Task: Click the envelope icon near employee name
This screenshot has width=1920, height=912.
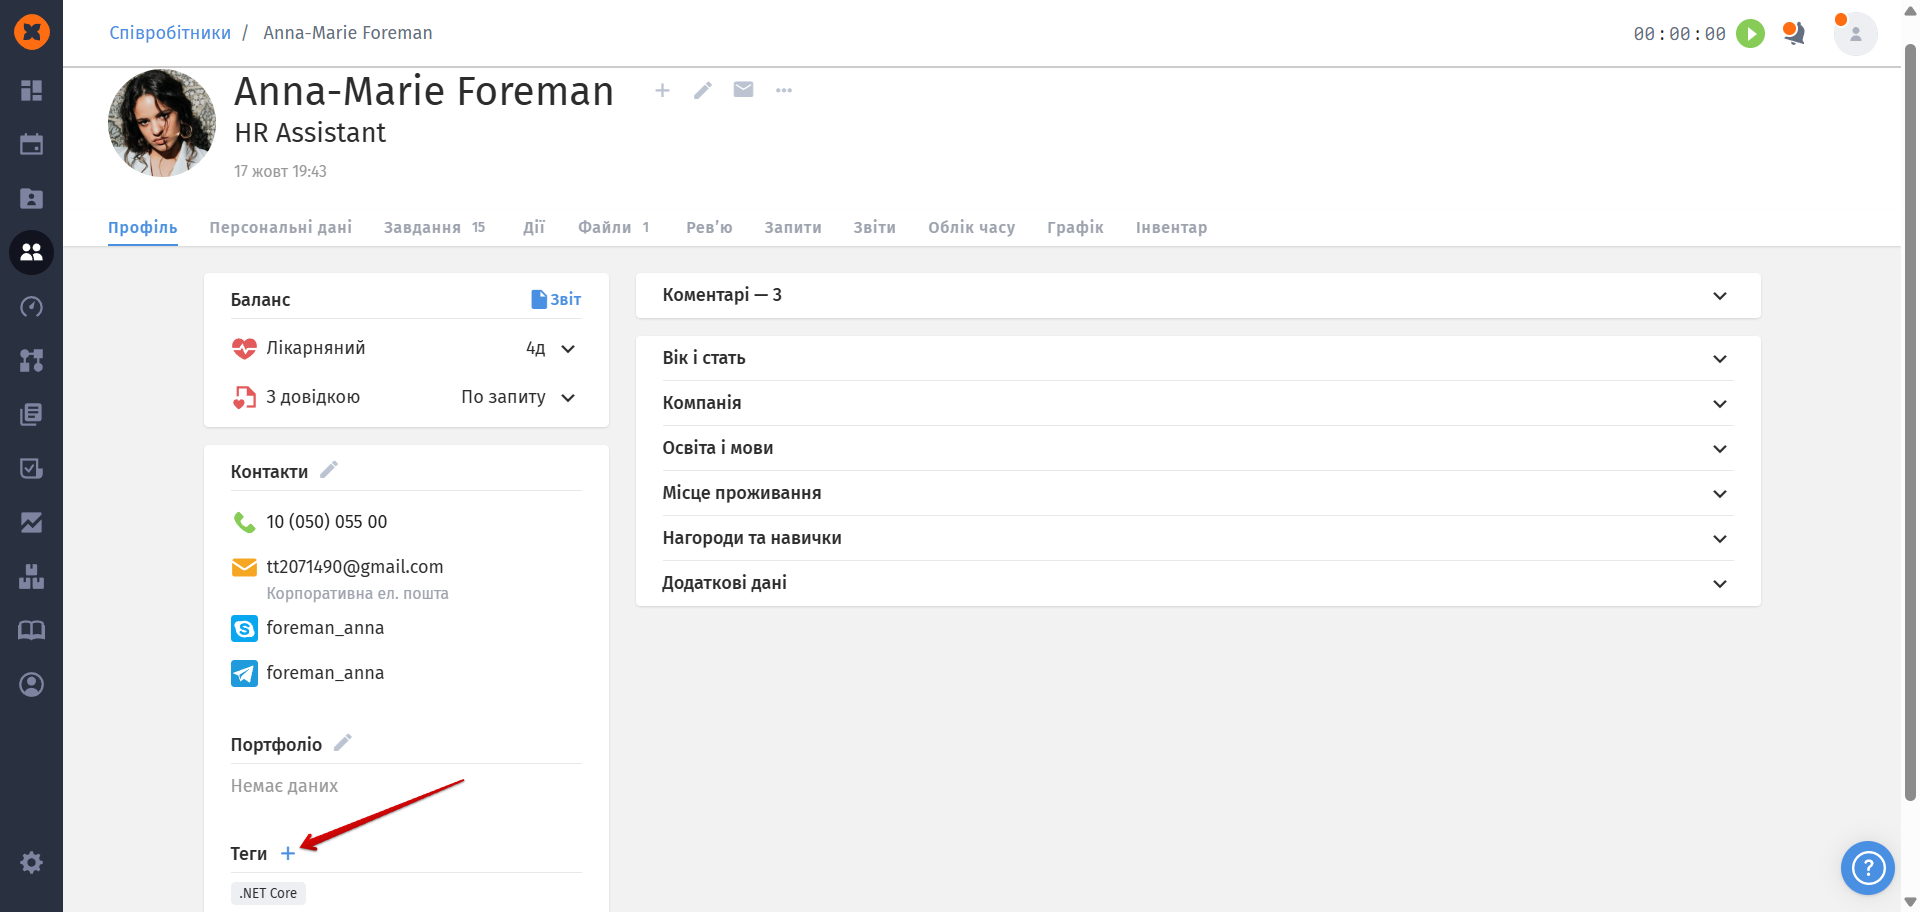Action: point(743,90)
